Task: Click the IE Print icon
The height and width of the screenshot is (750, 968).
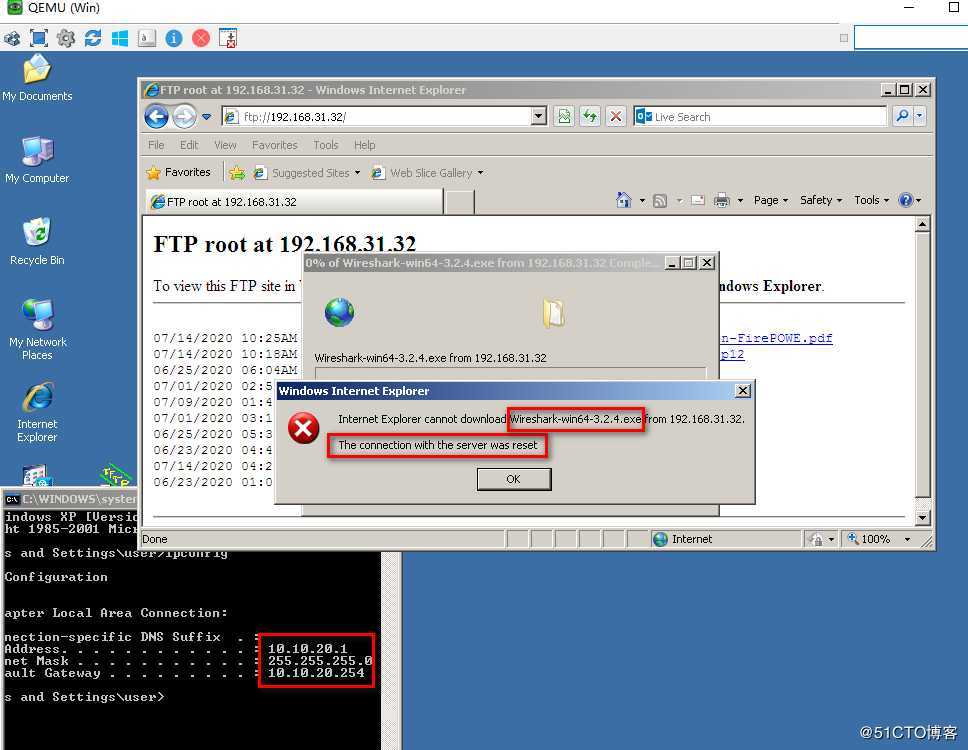Action: tap(721, 201)
